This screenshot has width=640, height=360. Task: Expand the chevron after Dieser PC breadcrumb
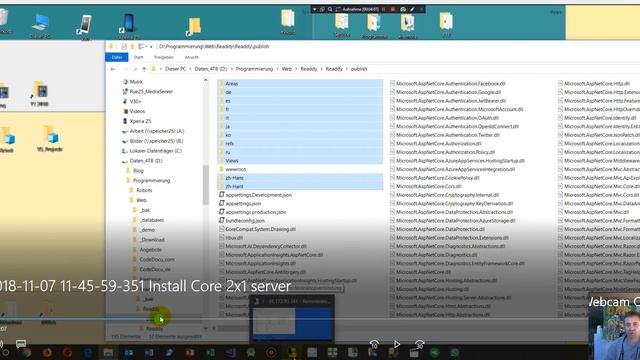click(x=191, y=69)
